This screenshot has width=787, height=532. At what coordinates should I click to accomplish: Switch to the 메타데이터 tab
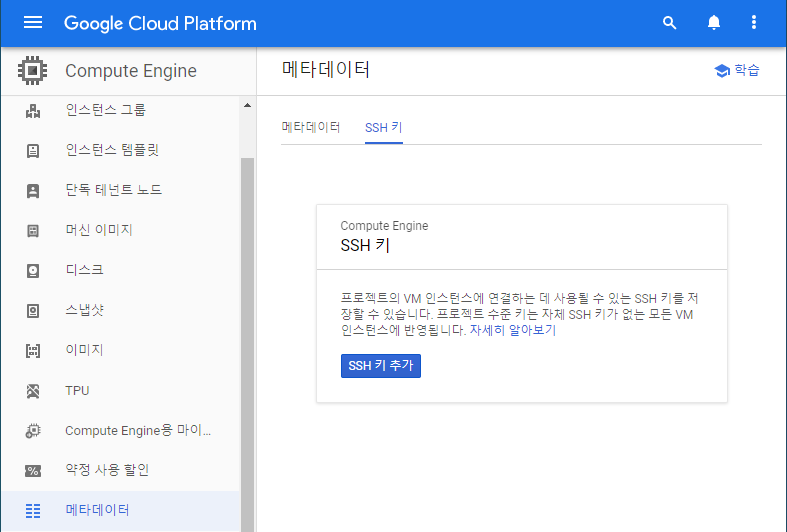tap(311, 127)
